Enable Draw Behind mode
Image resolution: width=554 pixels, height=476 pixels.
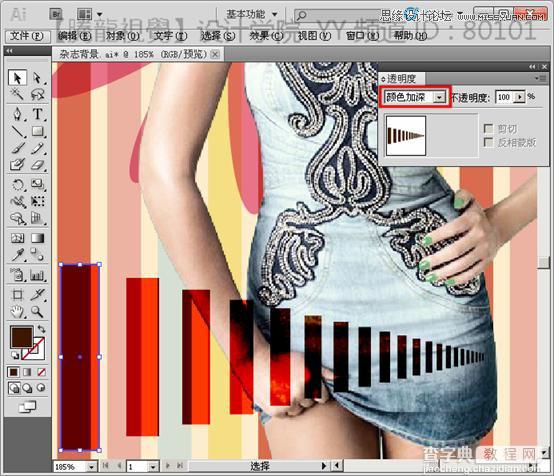point(27,388)
